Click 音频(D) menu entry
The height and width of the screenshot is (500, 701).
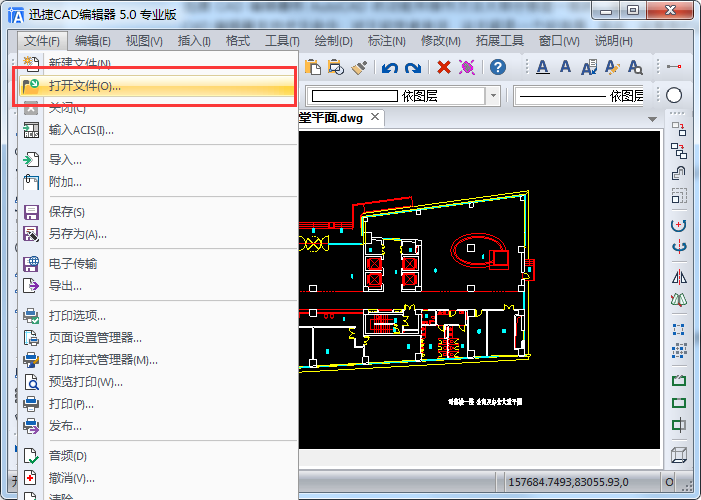point(157,456)
